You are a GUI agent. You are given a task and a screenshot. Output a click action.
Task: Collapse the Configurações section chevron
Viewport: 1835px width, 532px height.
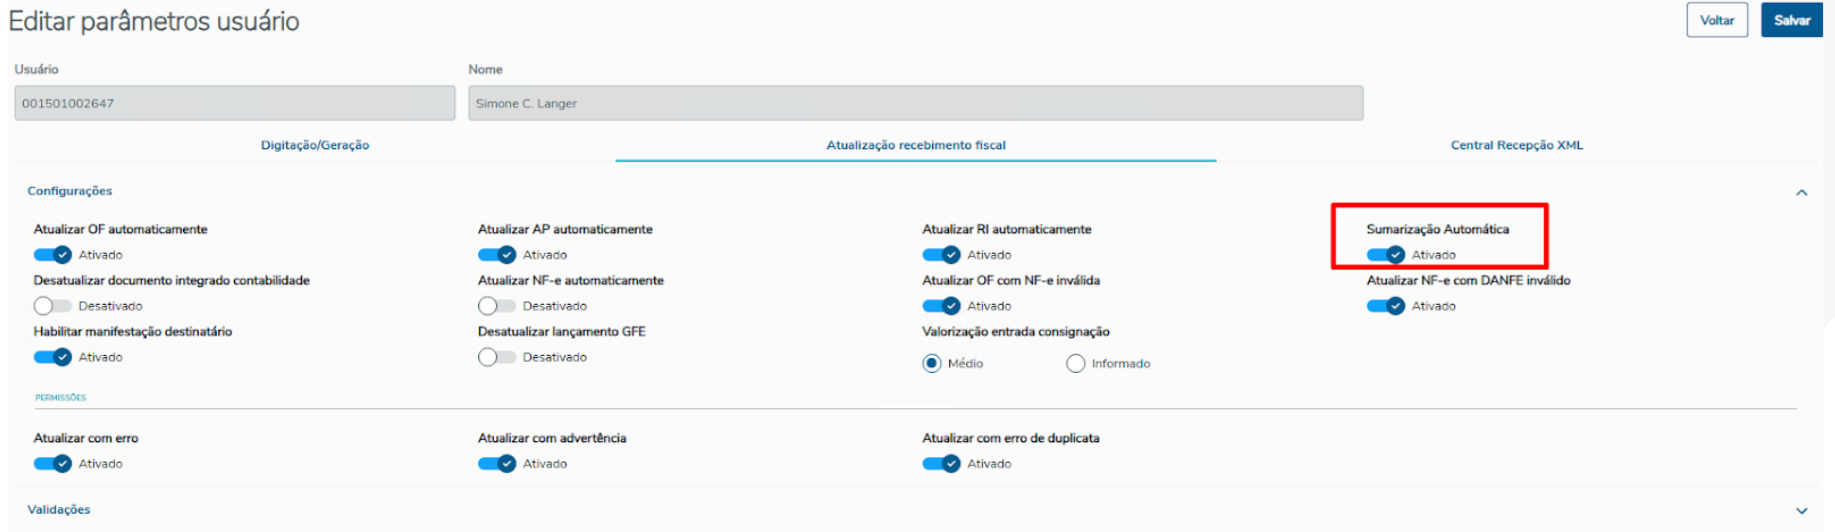click(1801, 192)
